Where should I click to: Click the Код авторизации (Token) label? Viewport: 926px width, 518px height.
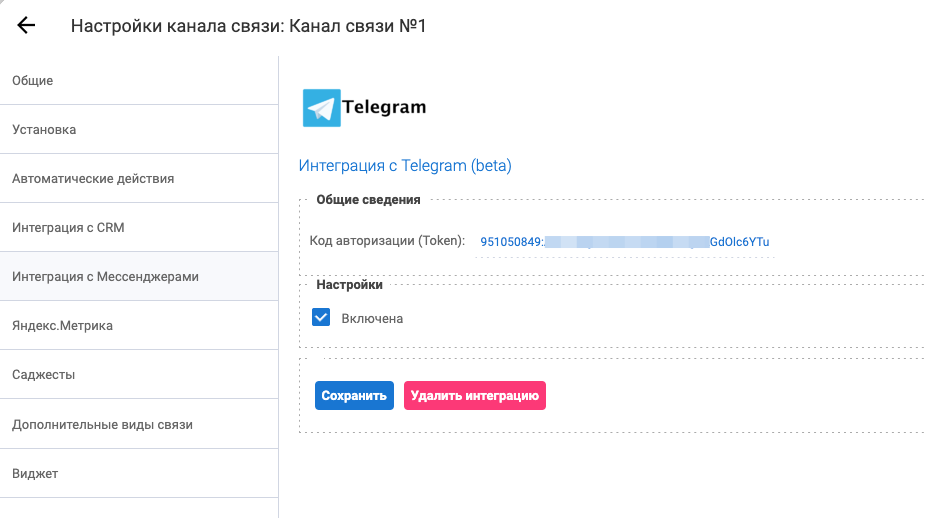[388, 241]
